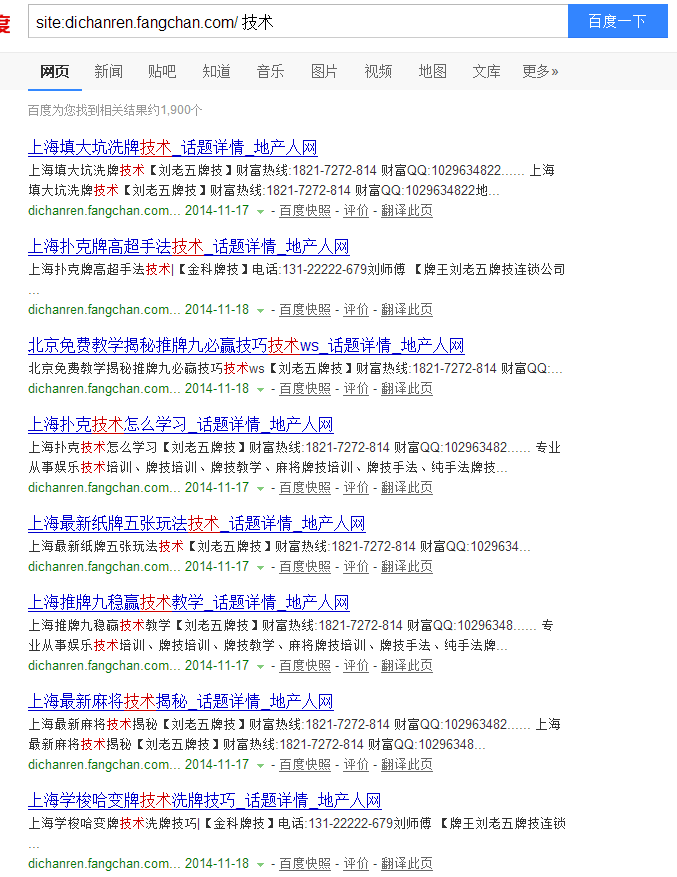Click 翻译此页 under 上海填大坑洗牌技术 result
677x877 pixels.
pos(407,211)
